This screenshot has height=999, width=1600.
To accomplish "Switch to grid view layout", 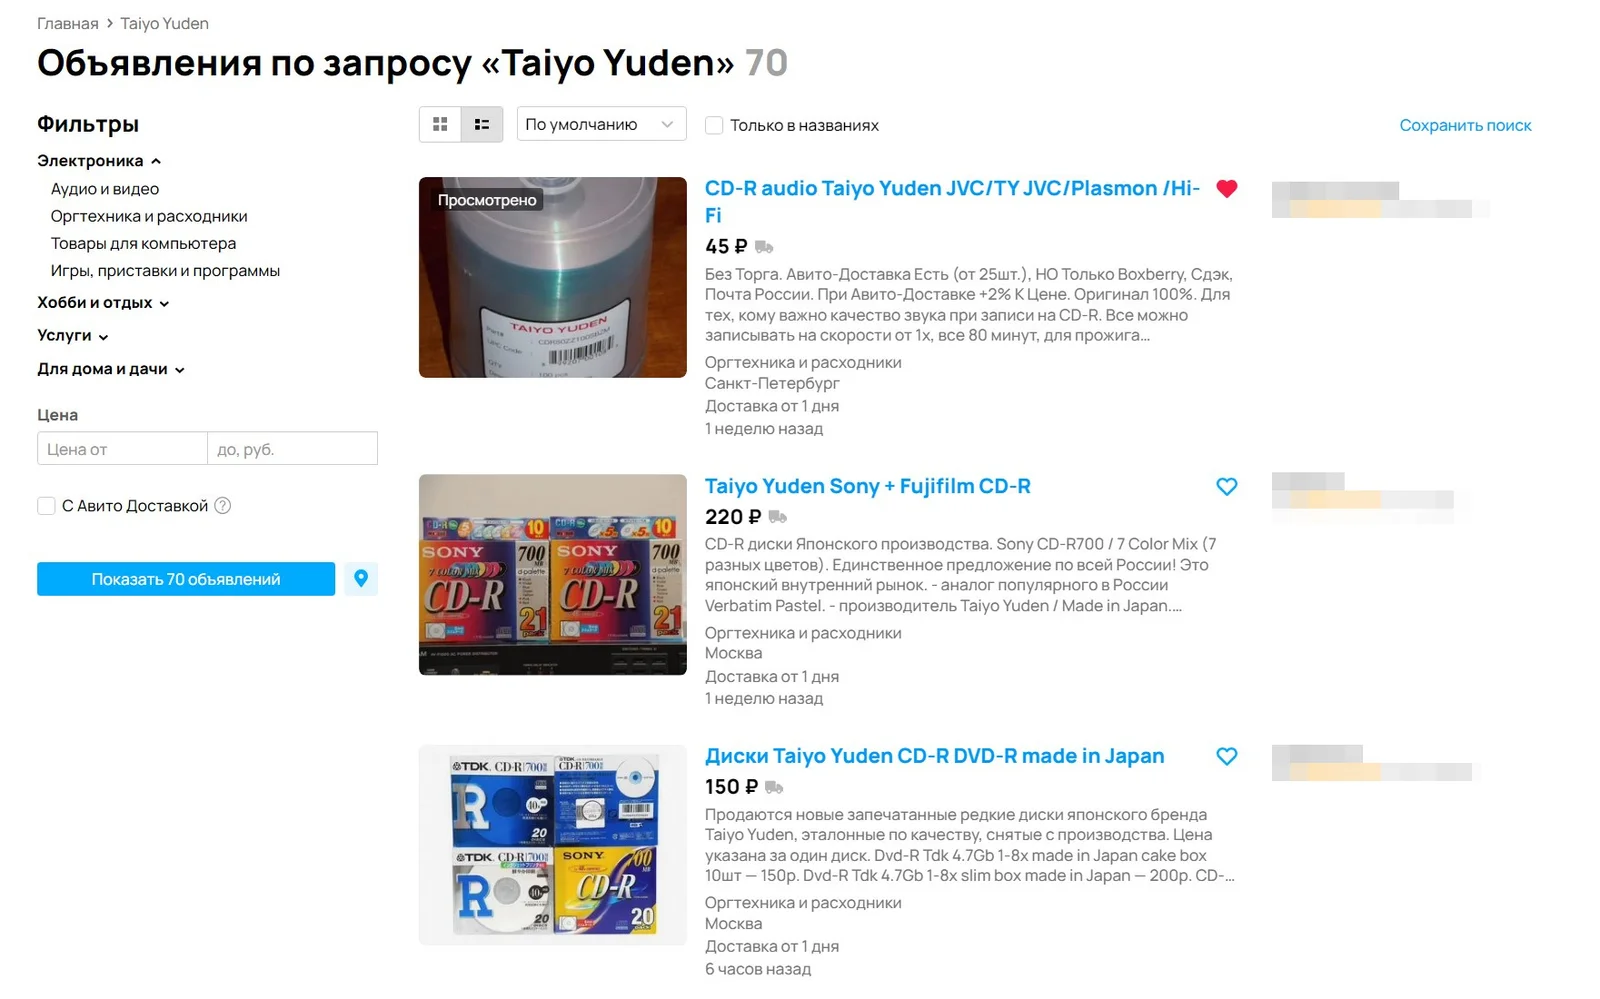I will tap(440, 125).
